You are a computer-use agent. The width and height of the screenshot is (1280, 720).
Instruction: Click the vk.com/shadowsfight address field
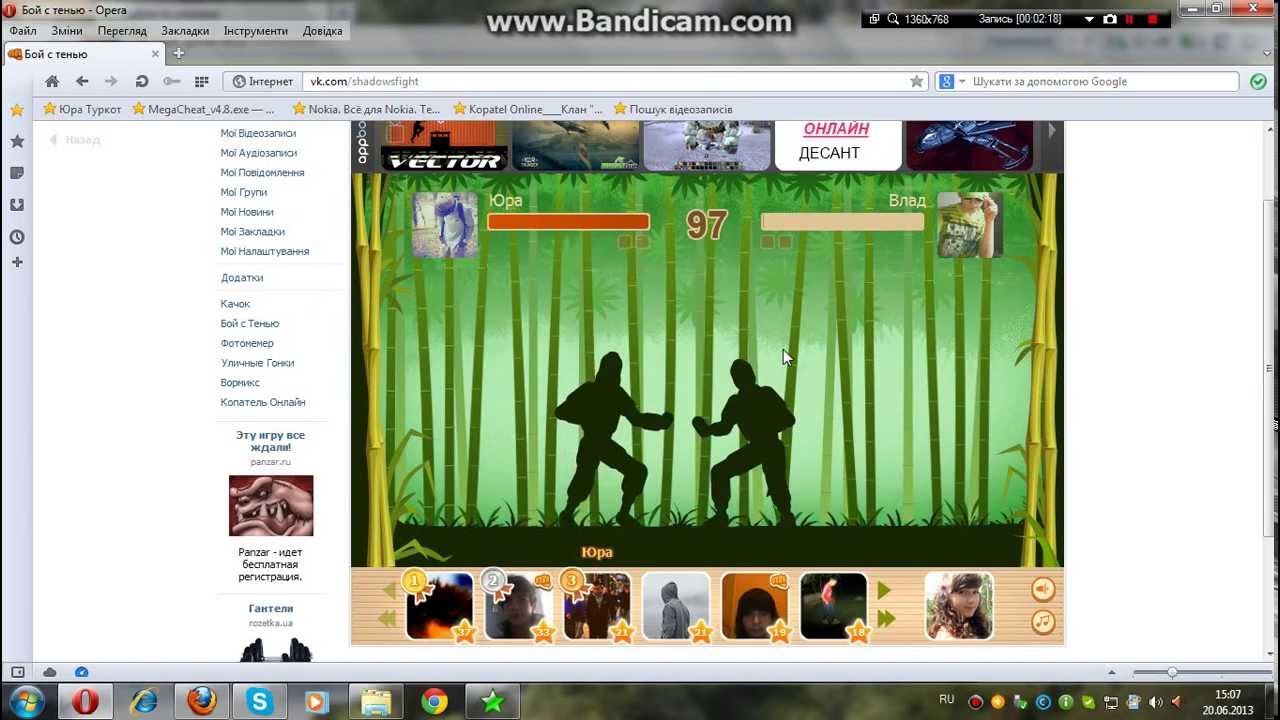click(x=605, y=82)
